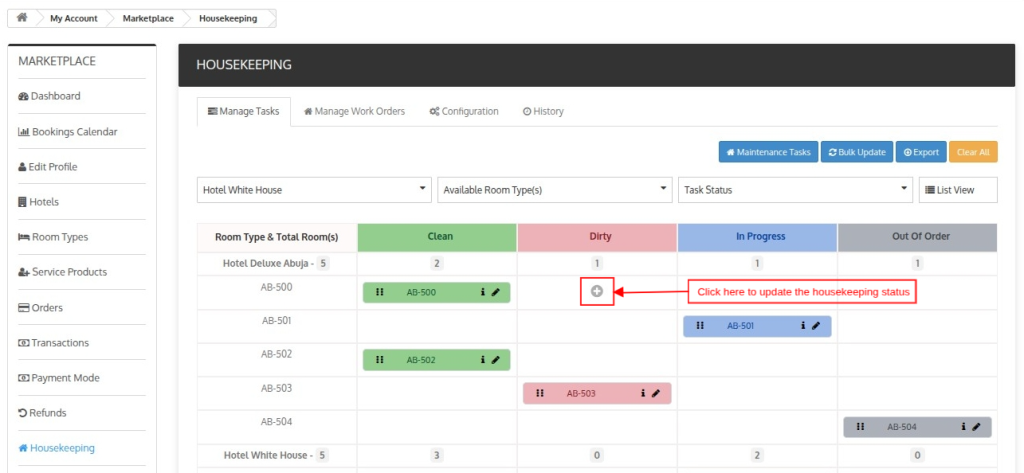Viewport: 1024px width, 473px height.
Task: Open Bookings Calendar in sidebar
Action: click(x=68, y=132)
